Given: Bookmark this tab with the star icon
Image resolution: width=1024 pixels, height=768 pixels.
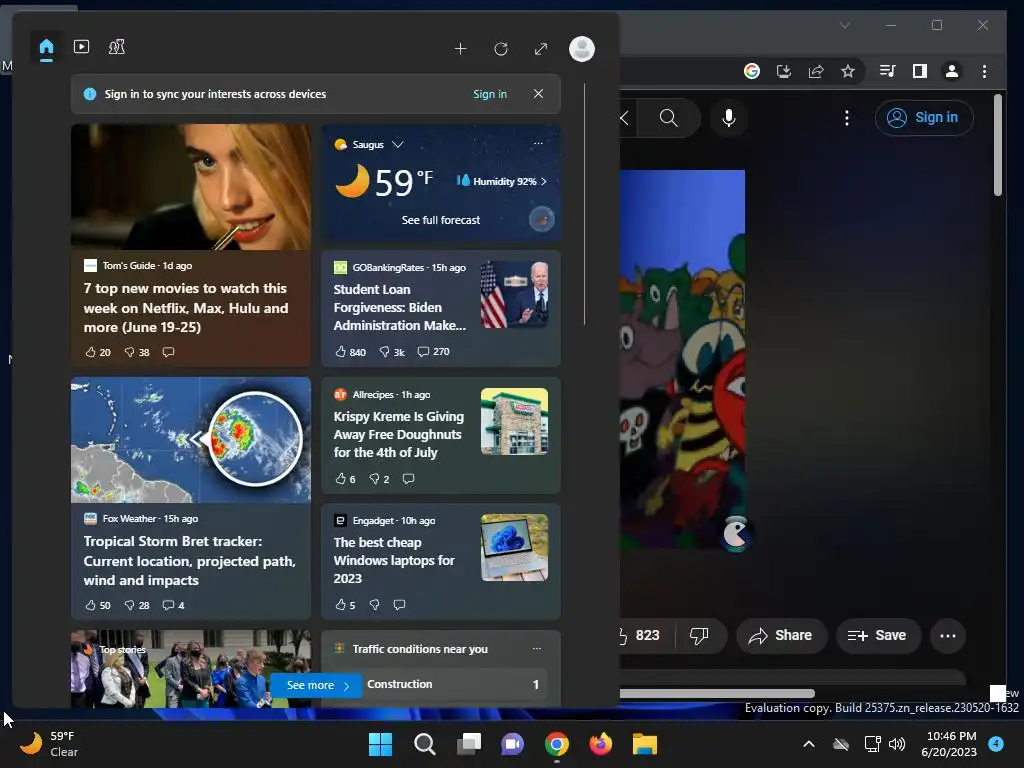Looking at the screenshot, I should tap(848, 71).
